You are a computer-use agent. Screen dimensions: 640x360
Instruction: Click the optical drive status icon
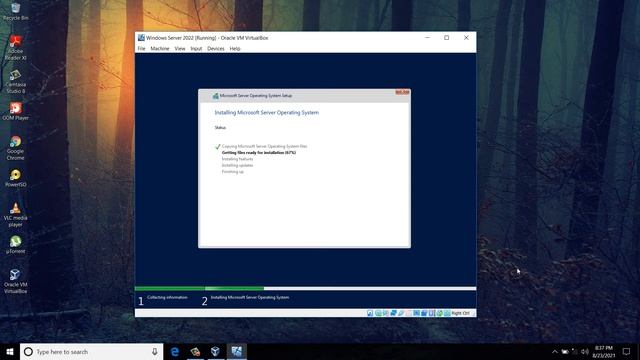(x=378, y=313)
